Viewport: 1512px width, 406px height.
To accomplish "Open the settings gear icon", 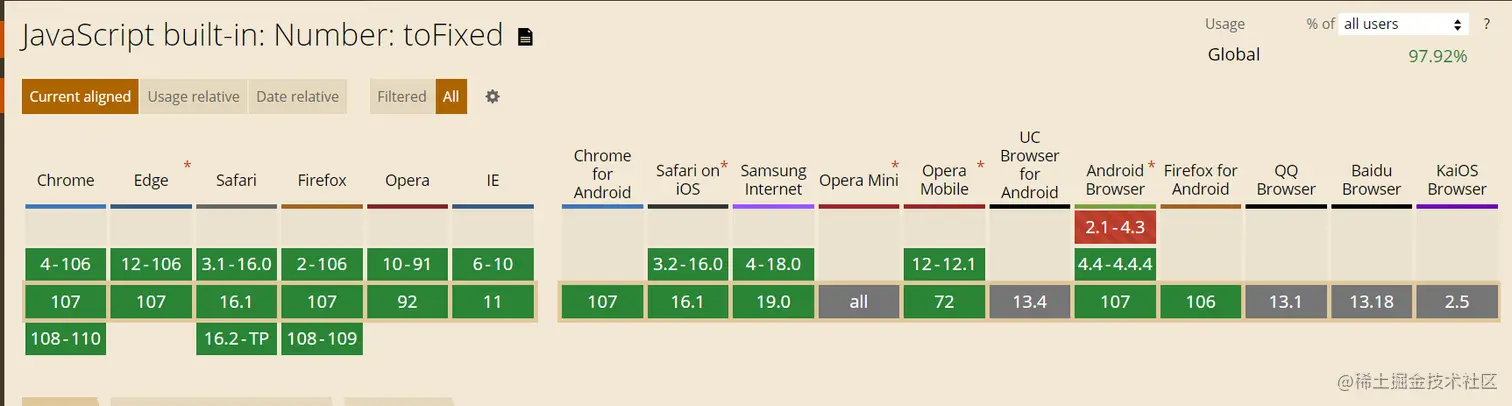I will click(492, 97).
